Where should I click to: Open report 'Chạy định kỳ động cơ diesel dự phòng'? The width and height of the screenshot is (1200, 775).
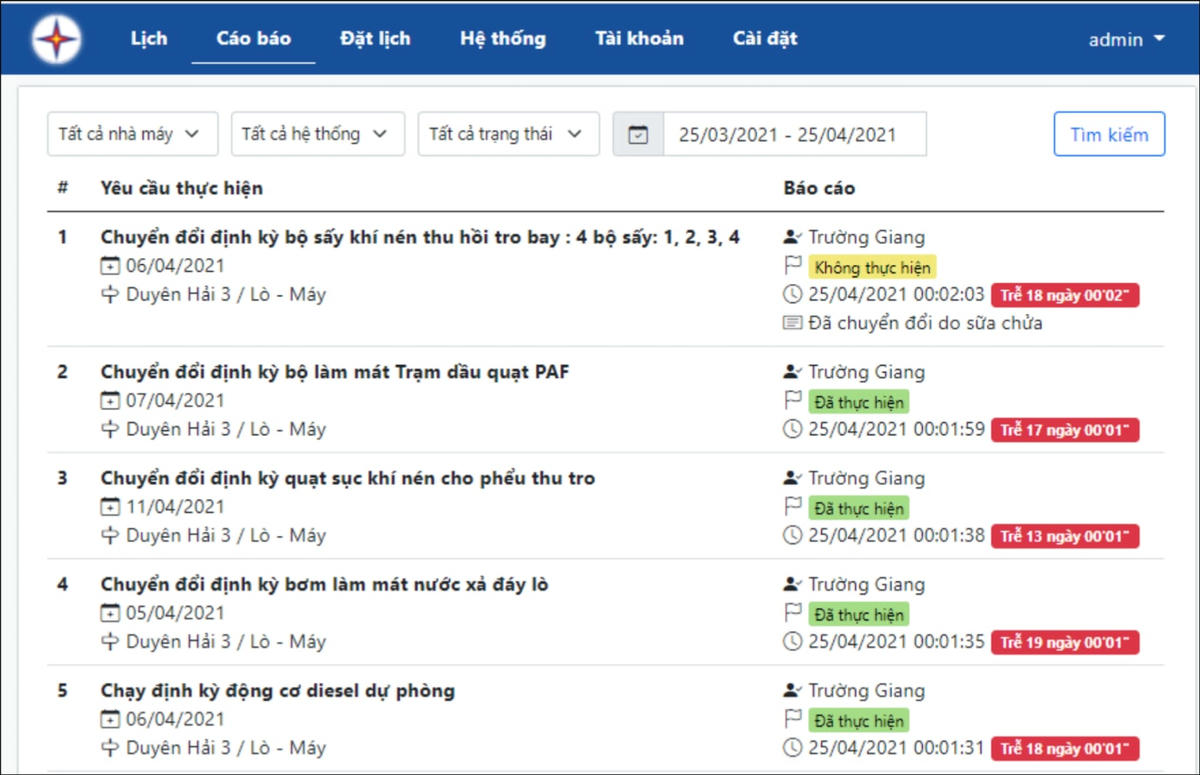(x=276, y=691)
